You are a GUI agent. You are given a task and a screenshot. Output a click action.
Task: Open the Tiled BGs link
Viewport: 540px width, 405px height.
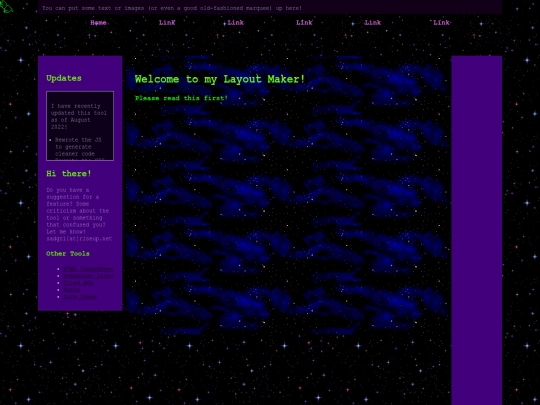(79, 283)
